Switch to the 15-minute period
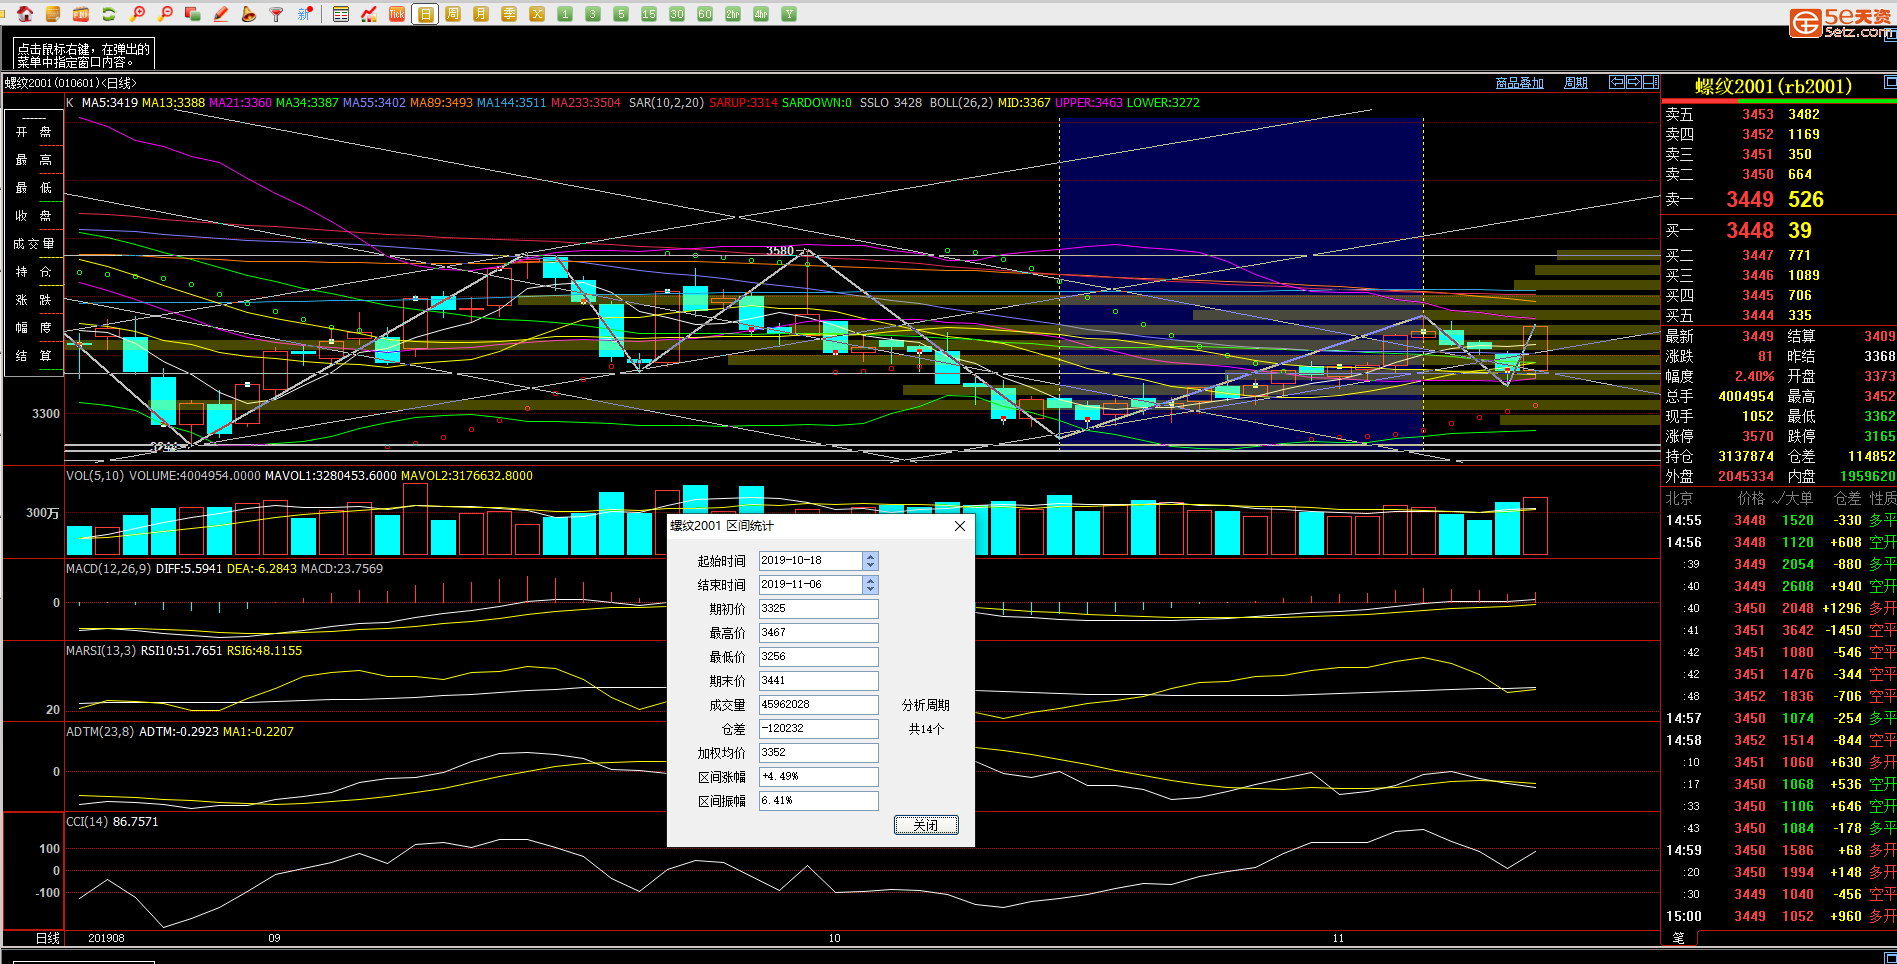 pyautogui.click(x=649, y=14)
